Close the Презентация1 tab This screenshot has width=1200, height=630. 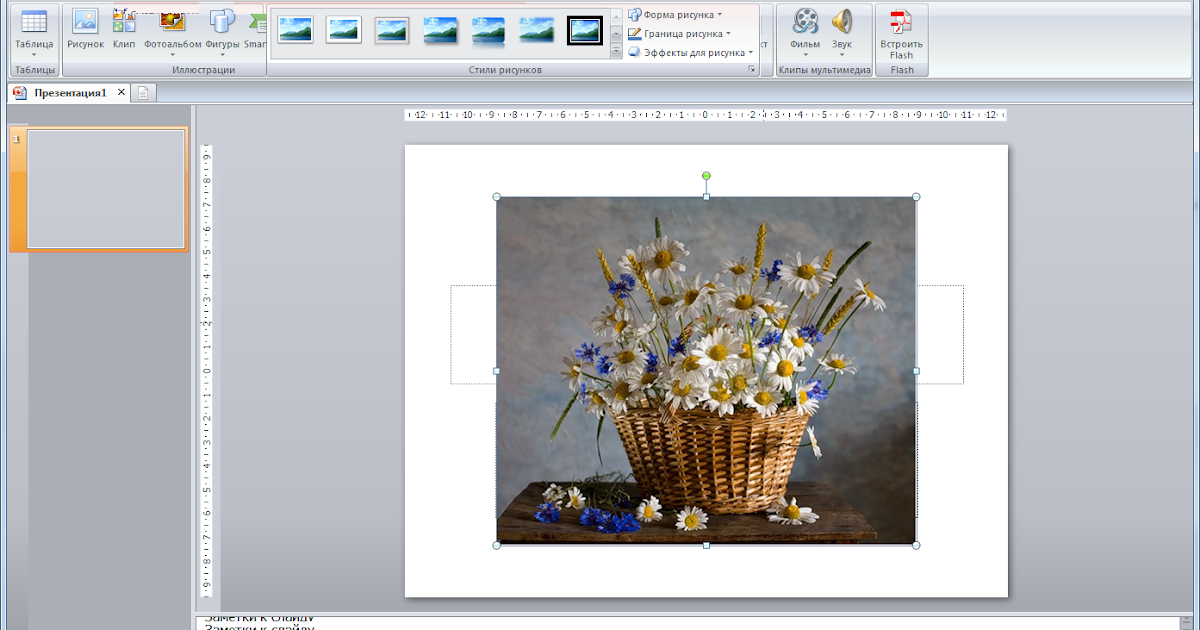(121, 92)
